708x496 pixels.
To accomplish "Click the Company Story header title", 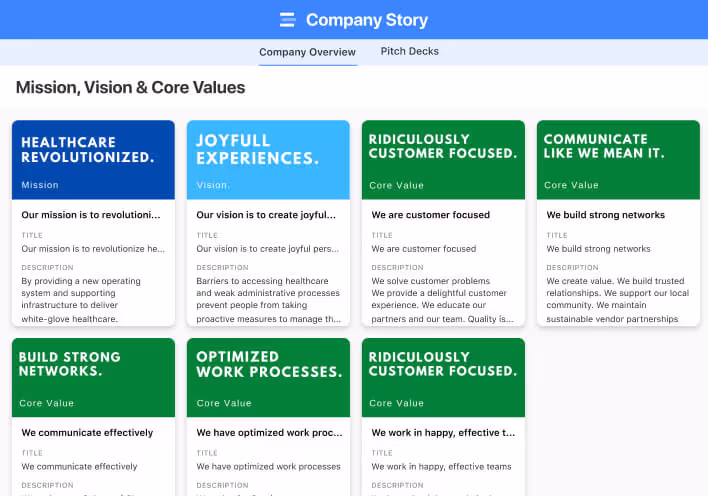I will (x=366, y=20).
